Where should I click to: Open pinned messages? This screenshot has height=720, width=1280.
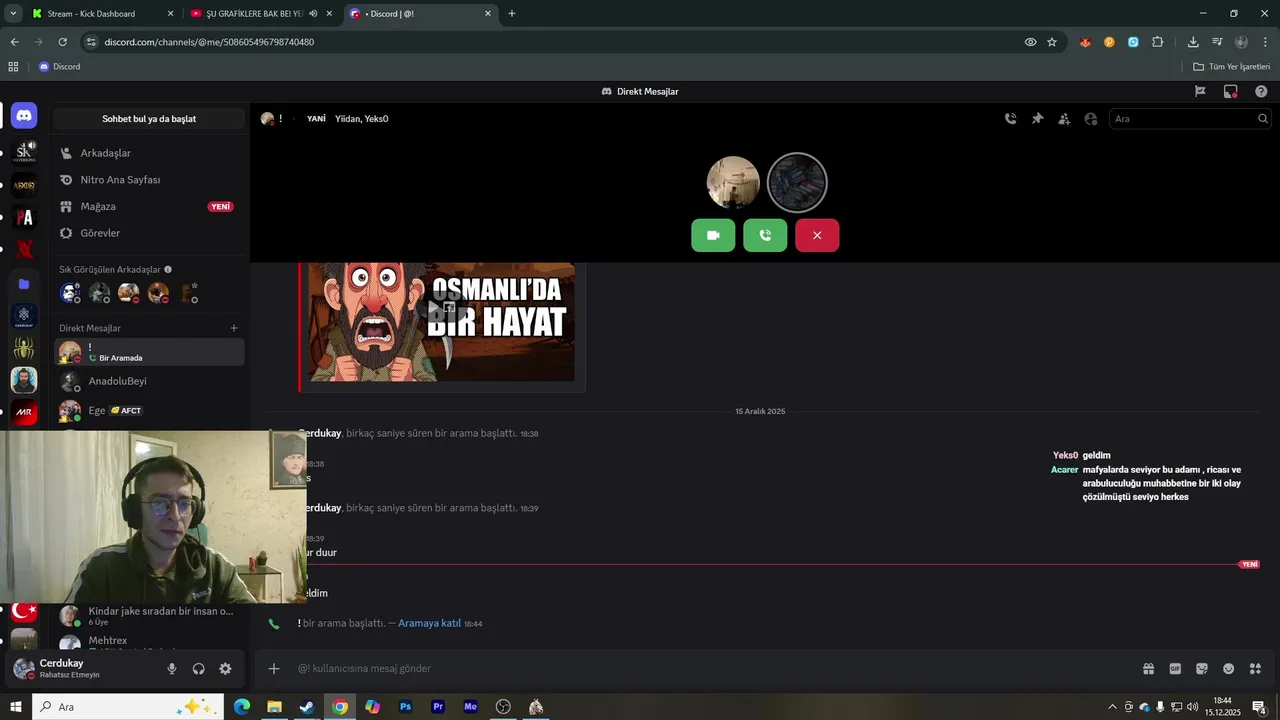1038,119
